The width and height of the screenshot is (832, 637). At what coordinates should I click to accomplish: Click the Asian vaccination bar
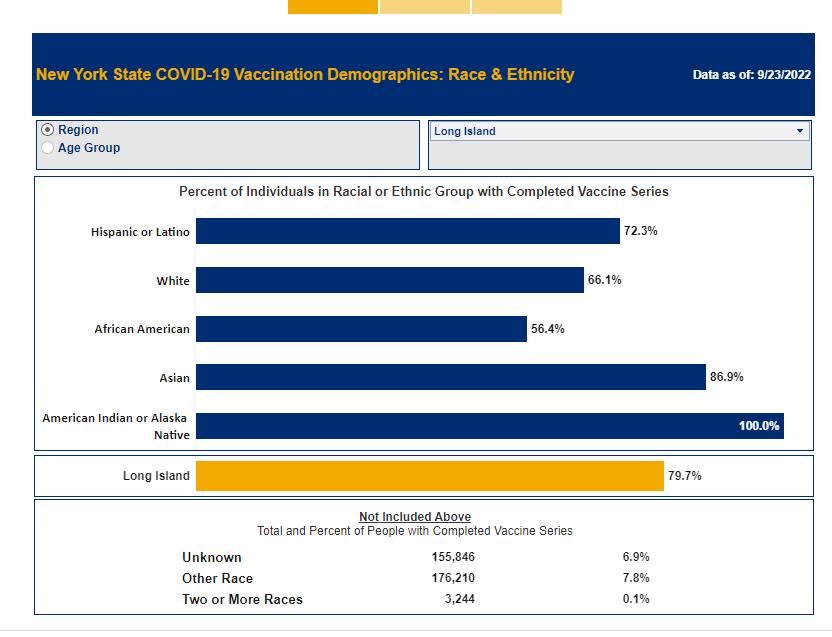[x=450, y=377]
